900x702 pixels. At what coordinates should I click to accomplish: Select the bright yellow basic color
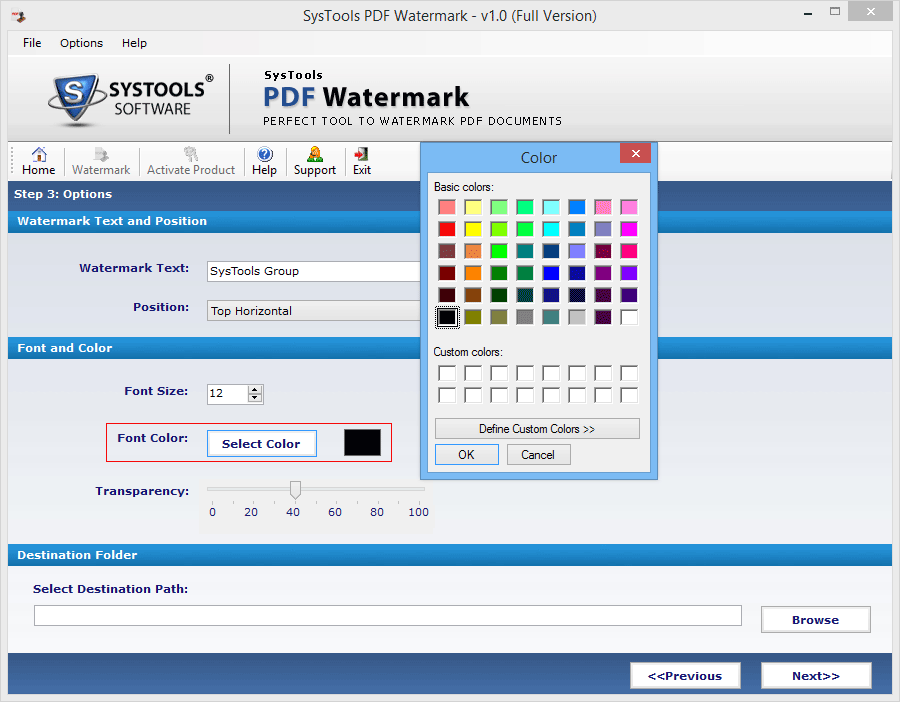coord(473,229)
